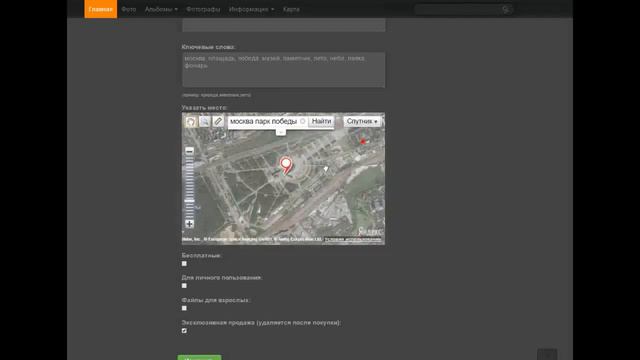The width and height of the screenshot is (640, 360).
Task: Open the map terms of use link
Action: tap(353, 239)
